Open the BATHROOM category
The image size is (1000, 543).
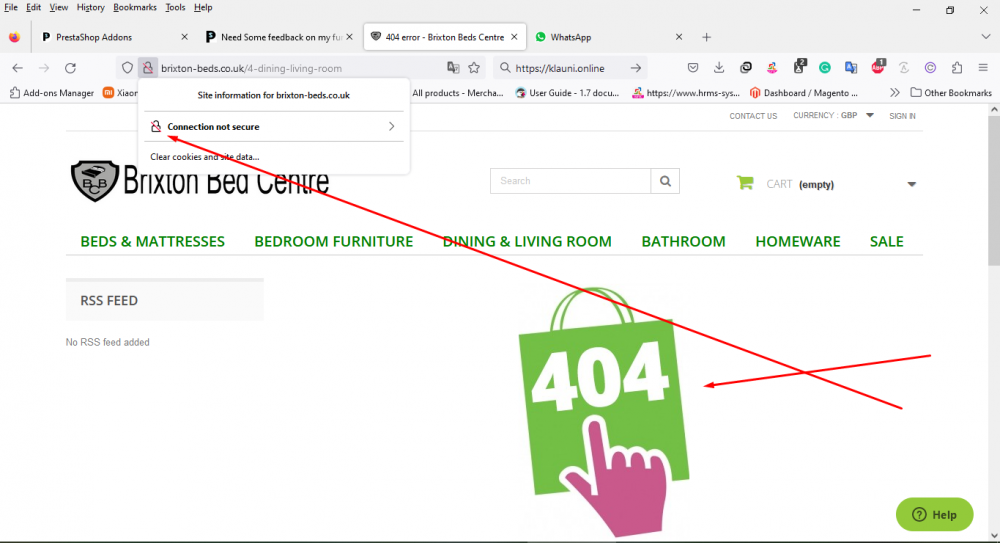683,241
